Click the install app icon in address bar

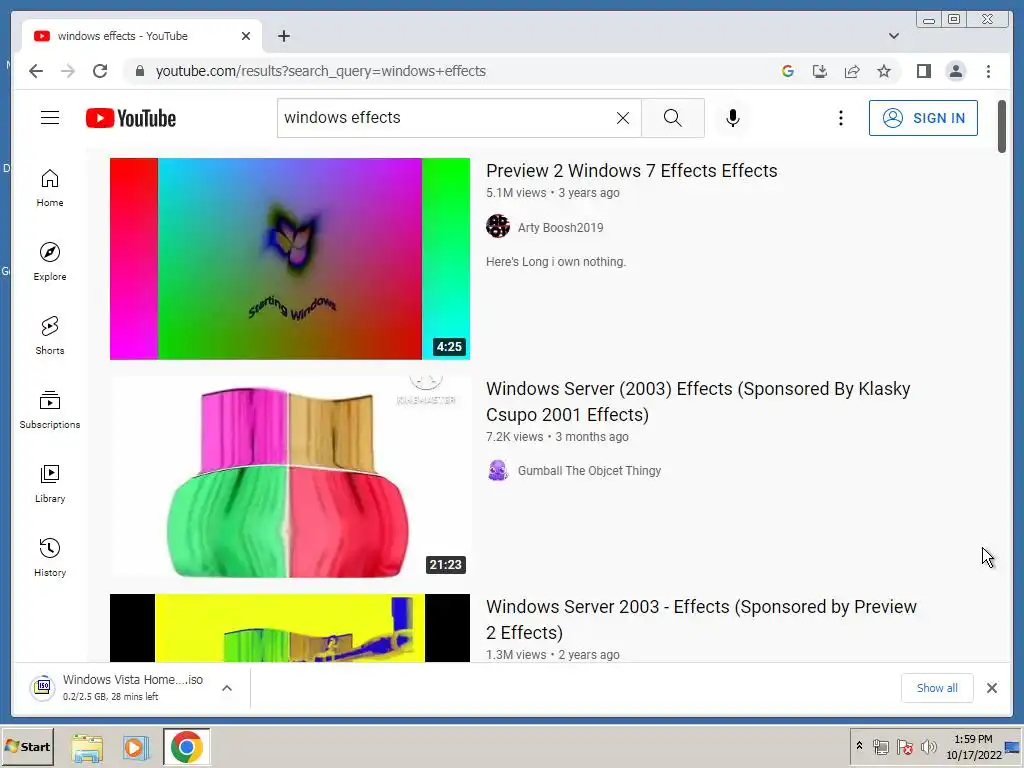click(x=820, y=71)
